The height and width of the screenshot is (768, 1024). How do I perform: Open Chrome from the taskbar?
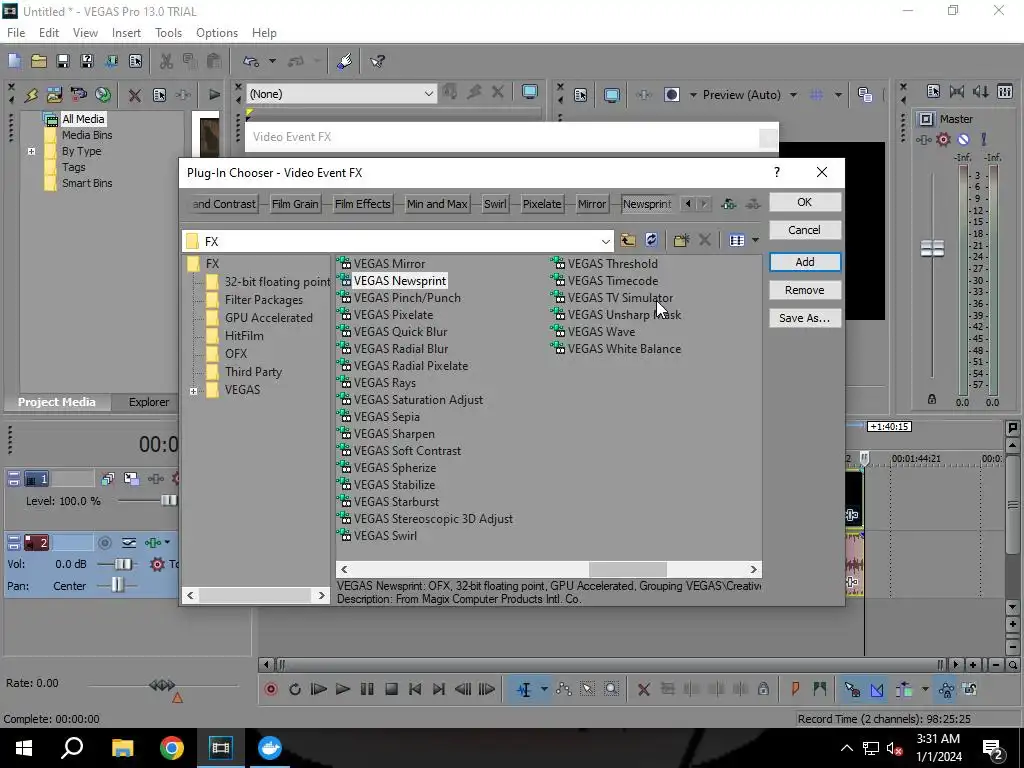tap(172, 748)
